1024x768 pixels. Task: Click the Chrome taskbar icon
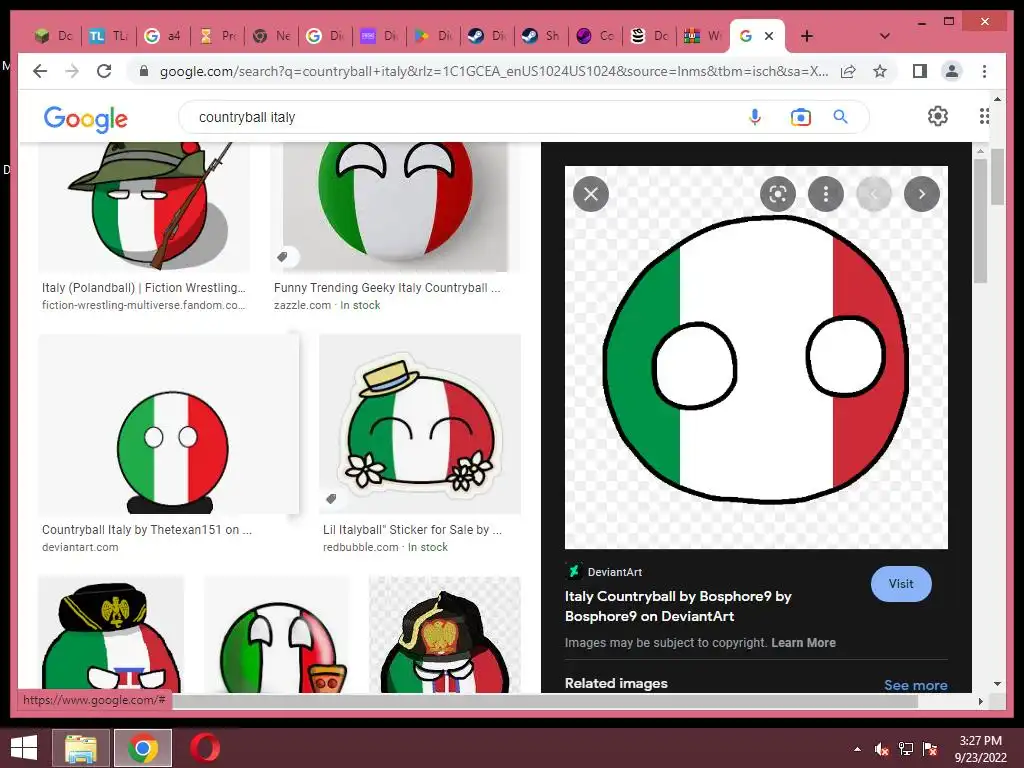[143, 748]
